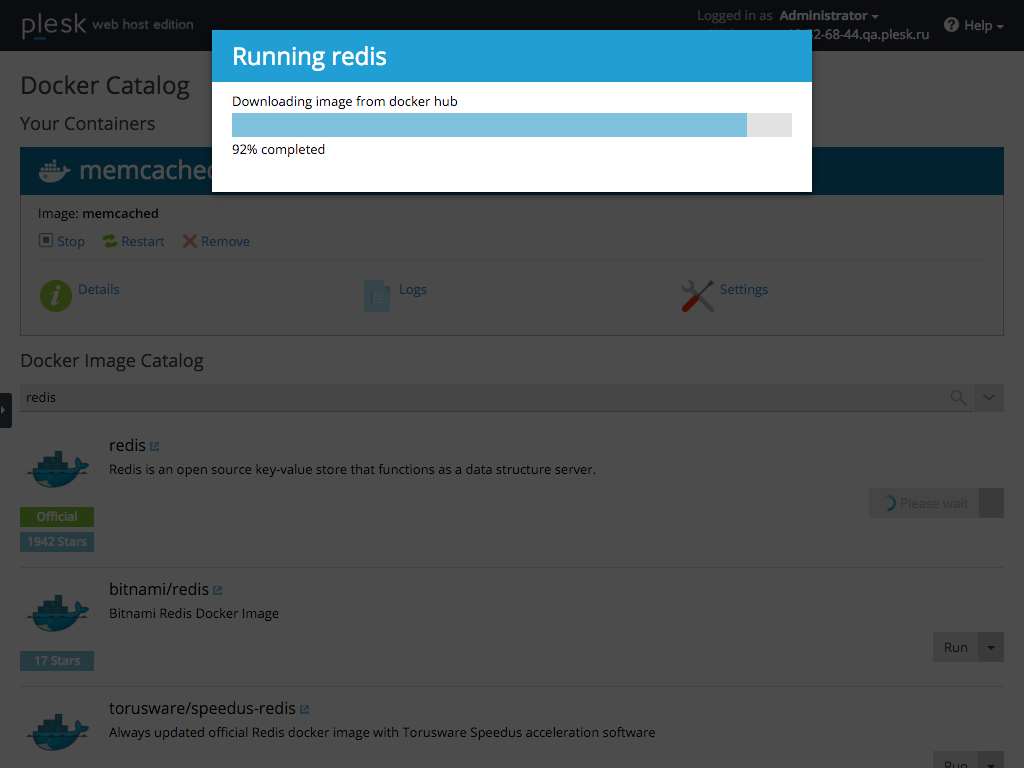Open the search filter dropdown next to redis query

[988, 397]
